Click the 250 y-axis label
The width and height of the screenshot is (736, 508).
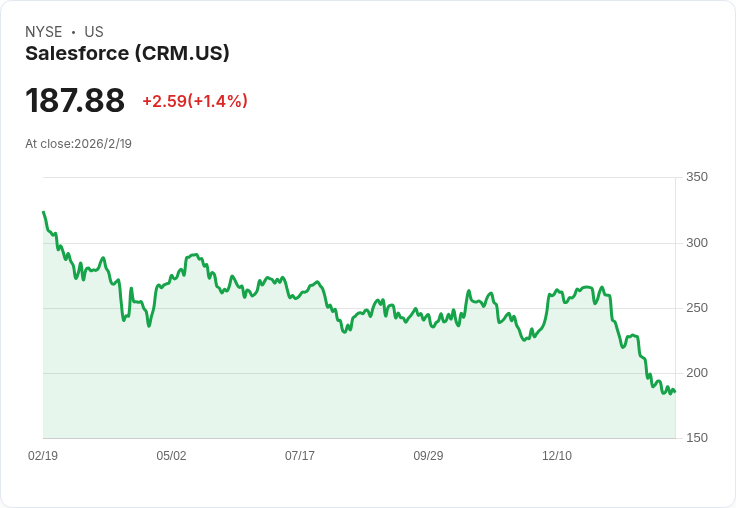(x=696, y=307)
